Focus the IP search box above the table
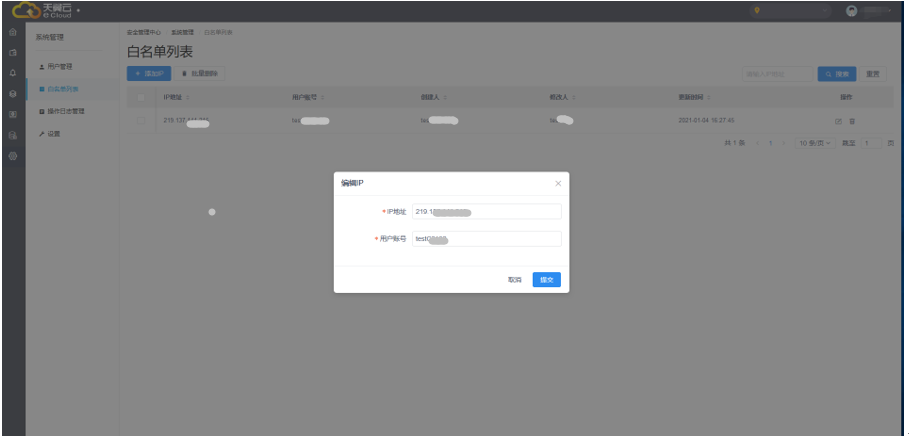 778,74
